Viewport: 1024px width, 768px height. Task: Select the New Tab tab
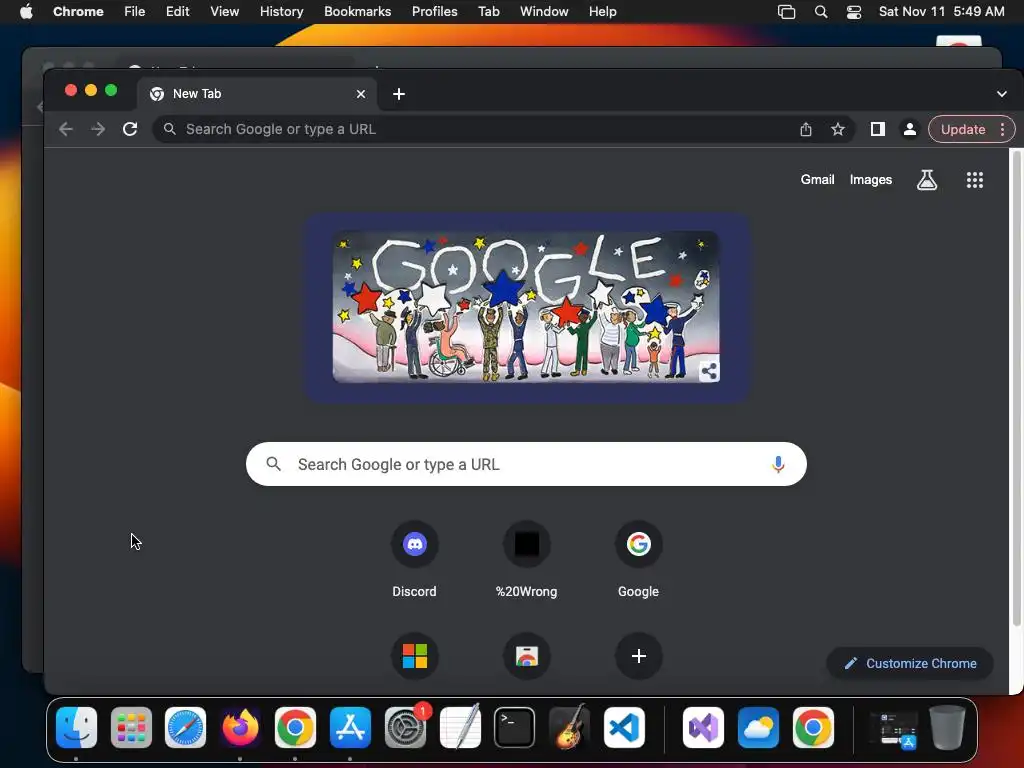pos(257,94)
